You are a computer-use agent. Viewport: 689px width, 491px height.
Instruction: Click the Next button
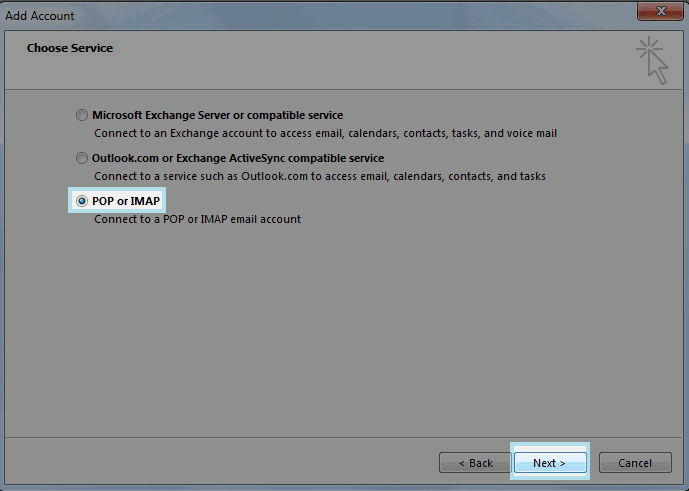pos(549,463)
